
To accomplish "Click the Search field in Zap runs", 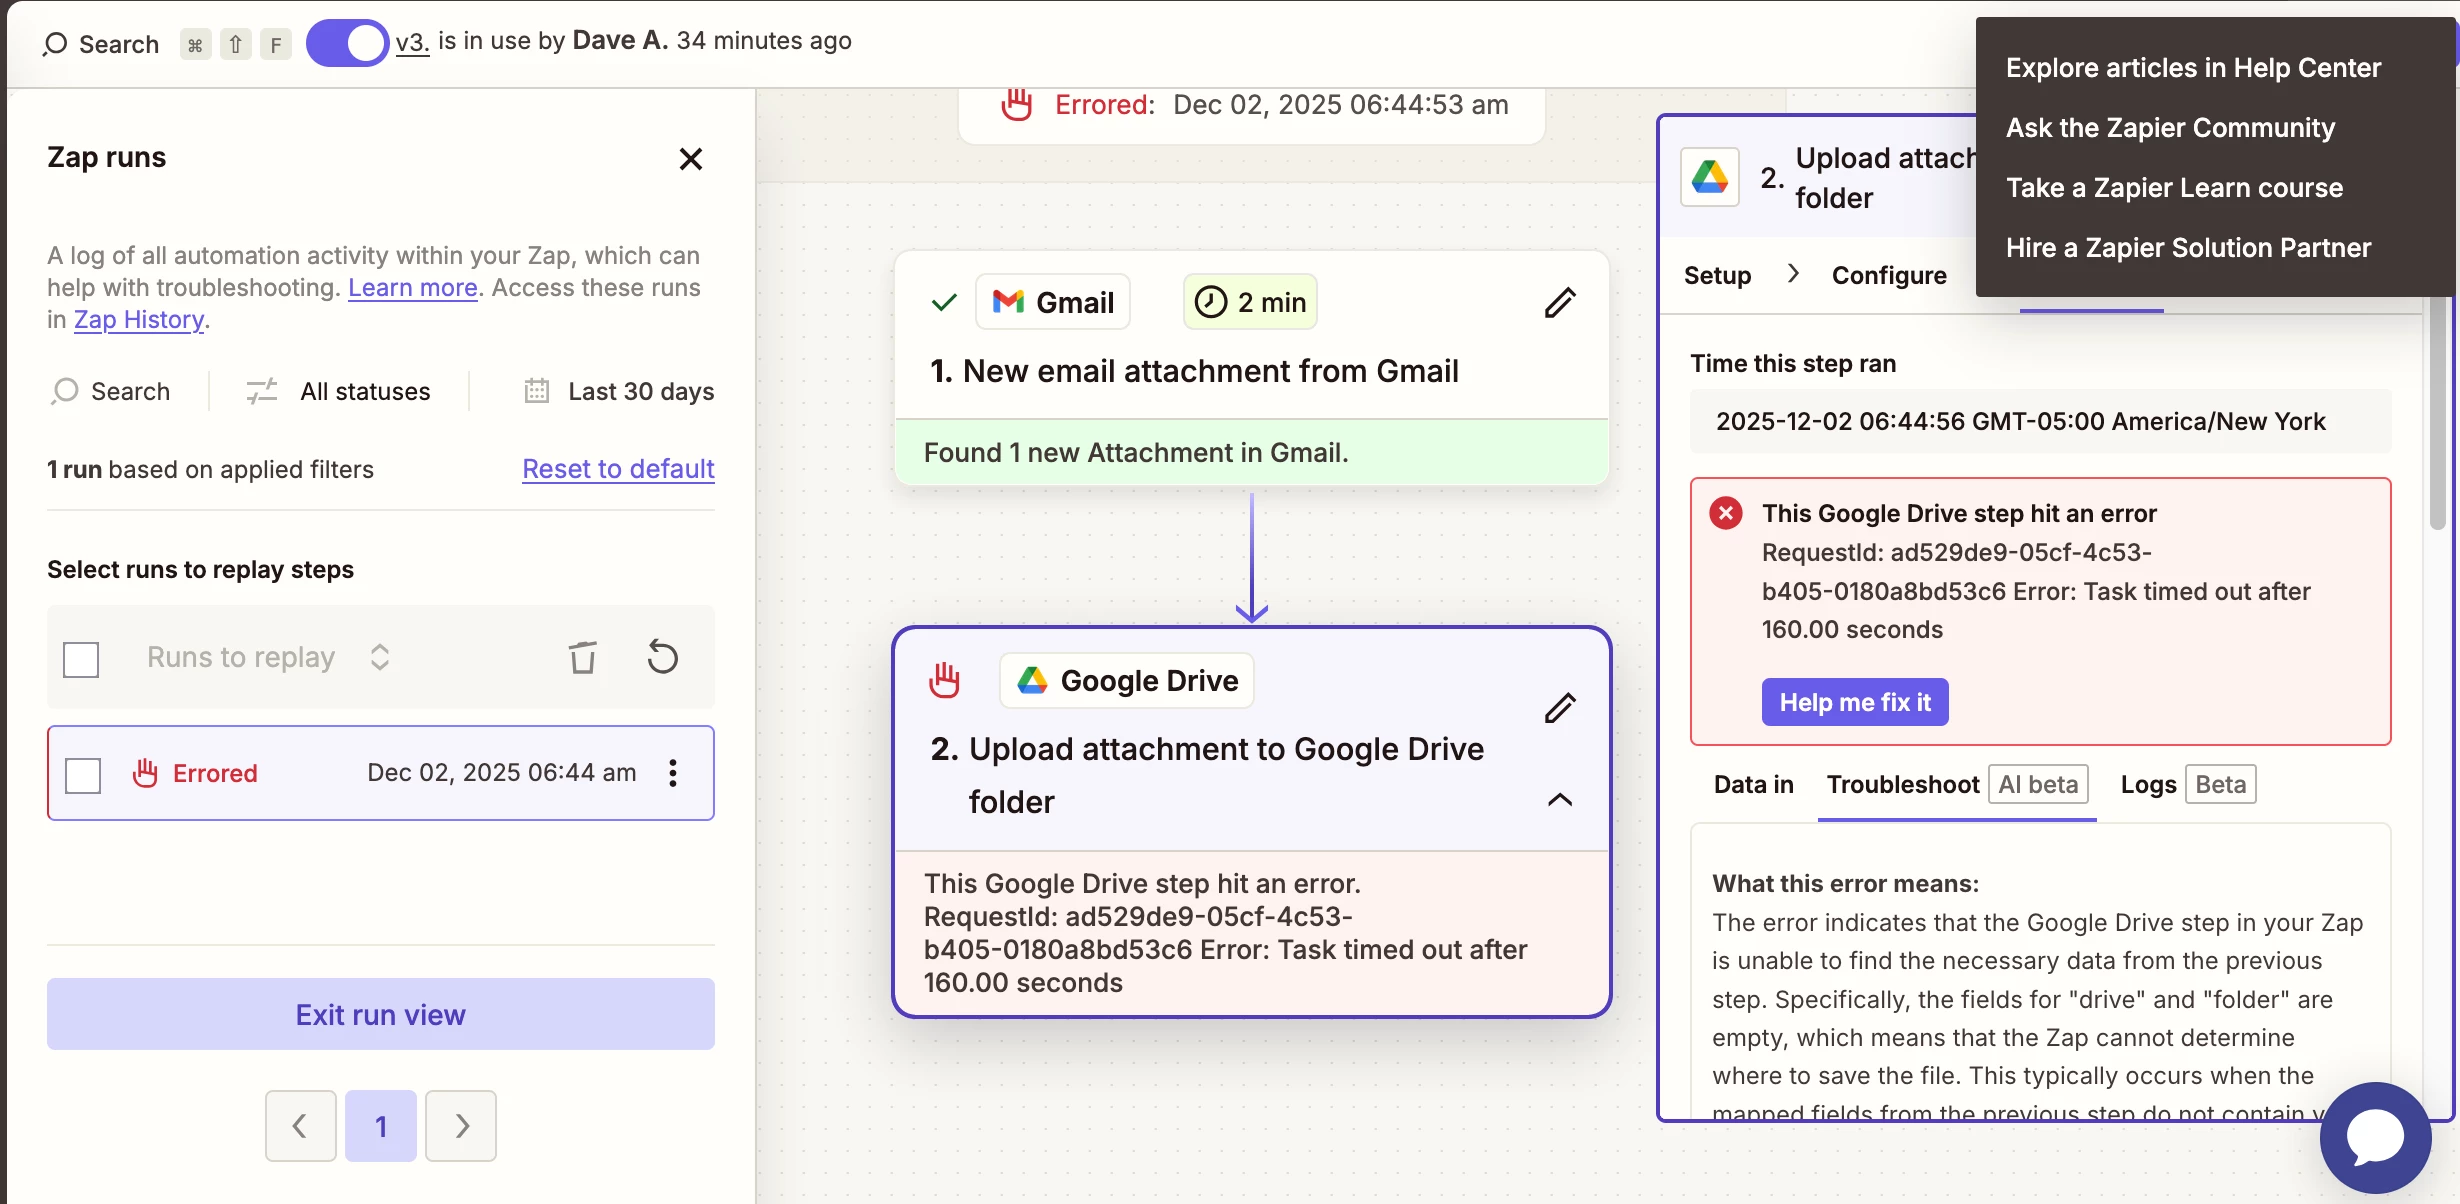I will (x=112, y=391).
